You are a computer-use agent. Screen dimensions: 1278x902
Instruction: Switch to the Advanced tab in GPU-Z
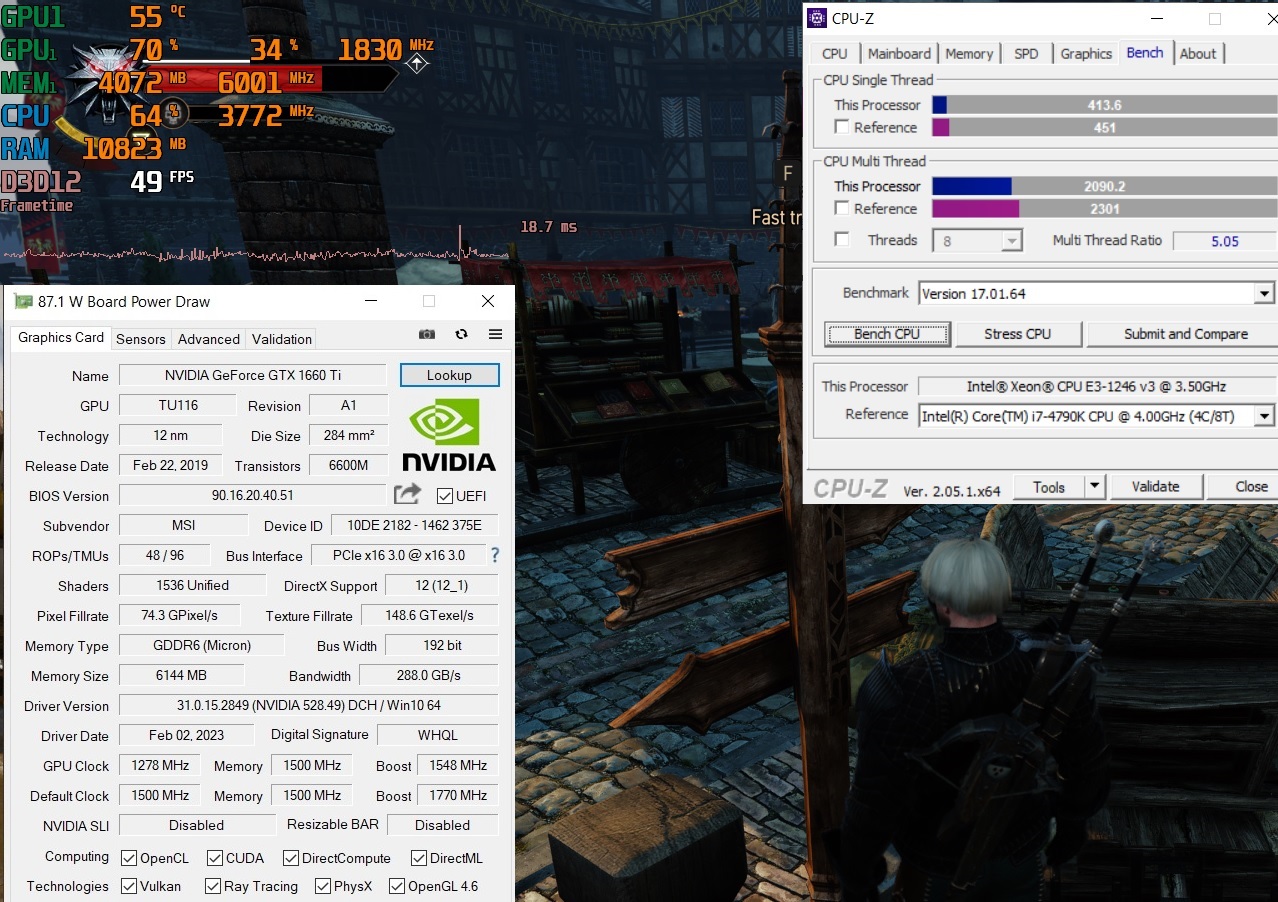(x=209, y=339)
